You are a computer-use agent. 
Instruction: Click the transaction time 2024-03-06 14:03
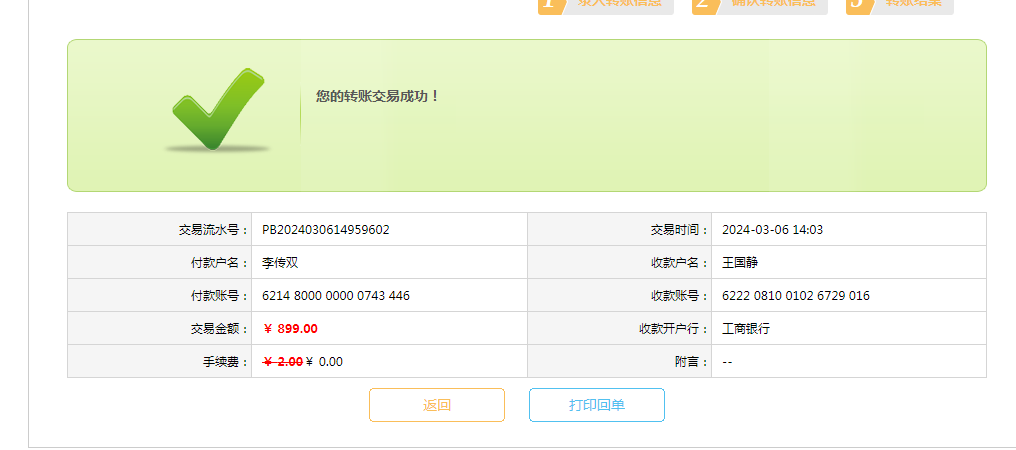pos(772,229)
